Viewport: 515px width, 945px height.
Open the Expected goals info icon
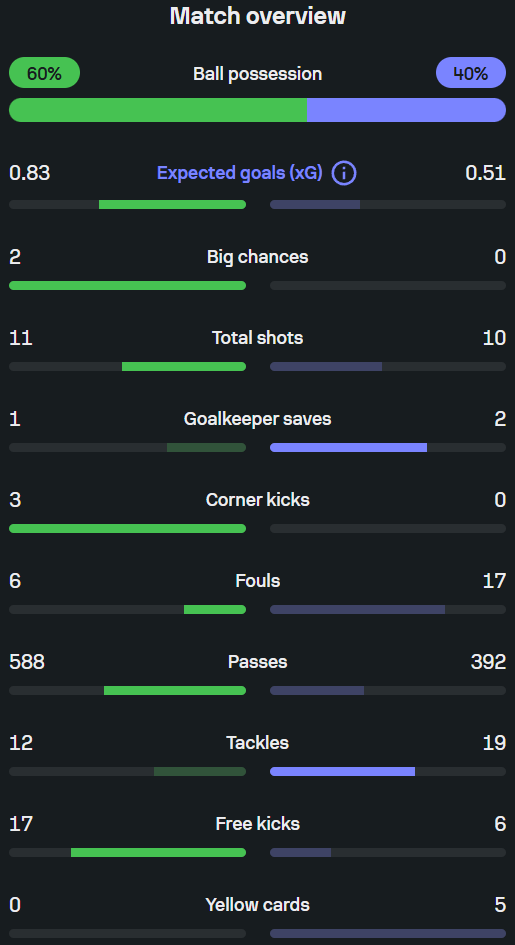pos(344,174)
